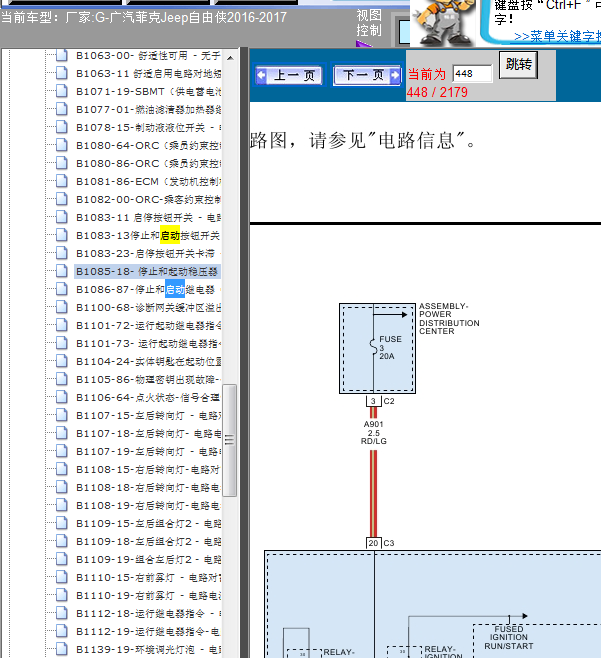This screenshot has height=658, width=601.
Task: Click scroll-up arrow of the tree list
Action: [x=230, y=57]
